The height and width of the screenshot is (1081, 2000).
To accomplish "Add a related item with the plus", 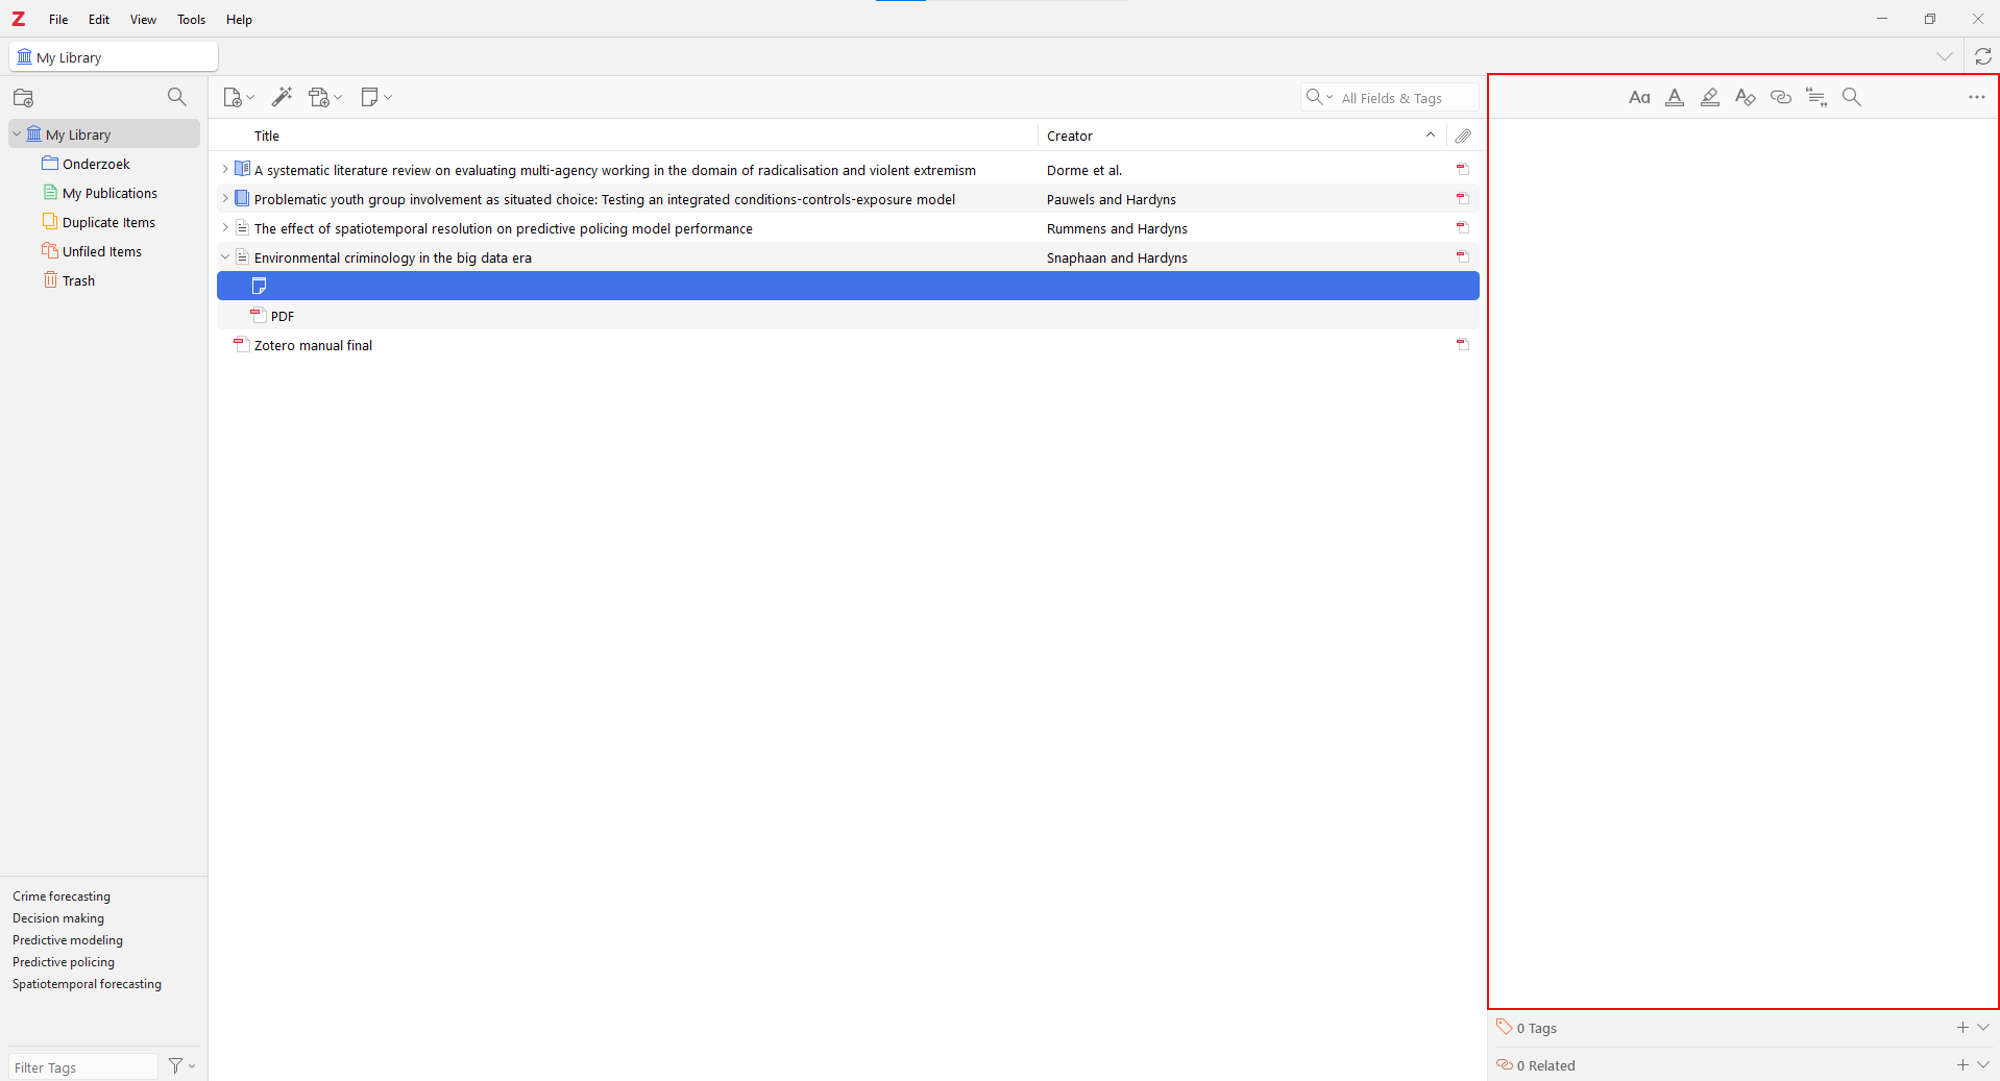I will pos(1962,1066).
